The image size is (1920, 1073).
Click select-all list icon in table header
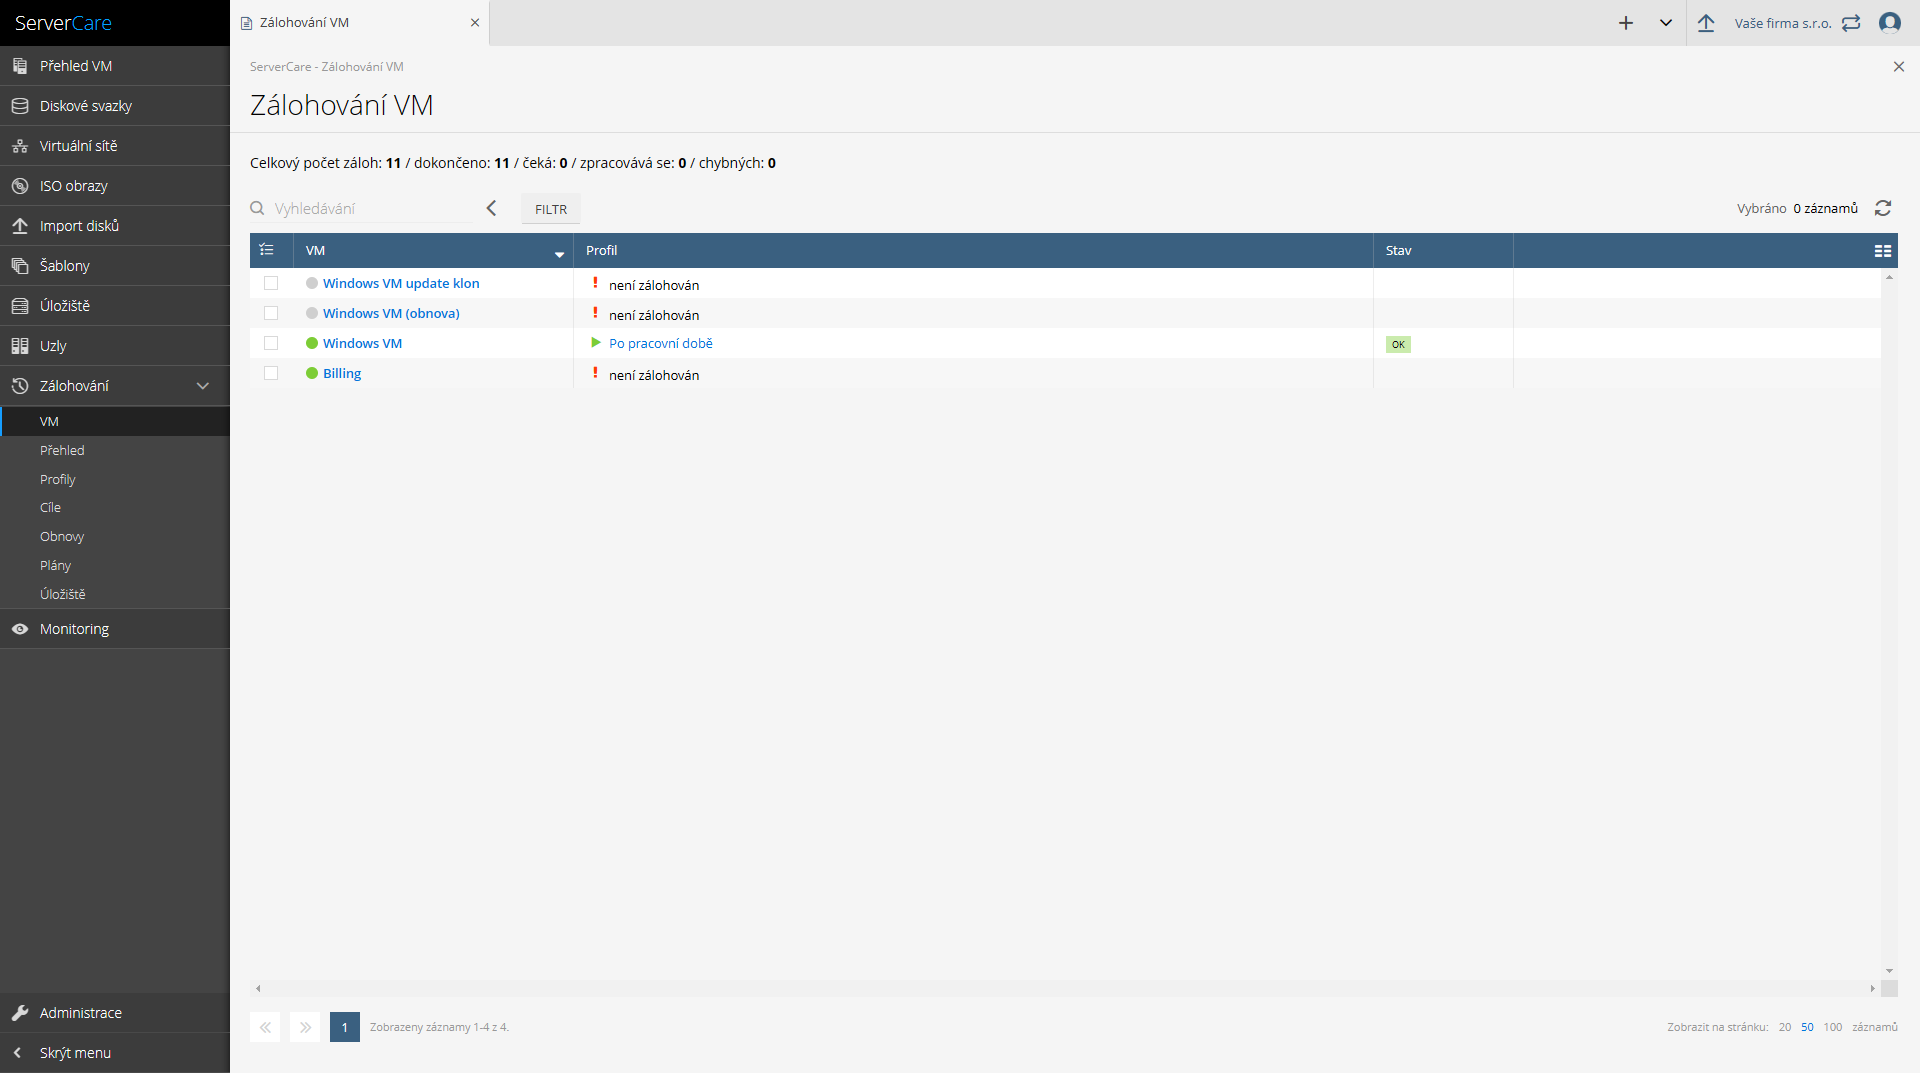click(267, 250)
